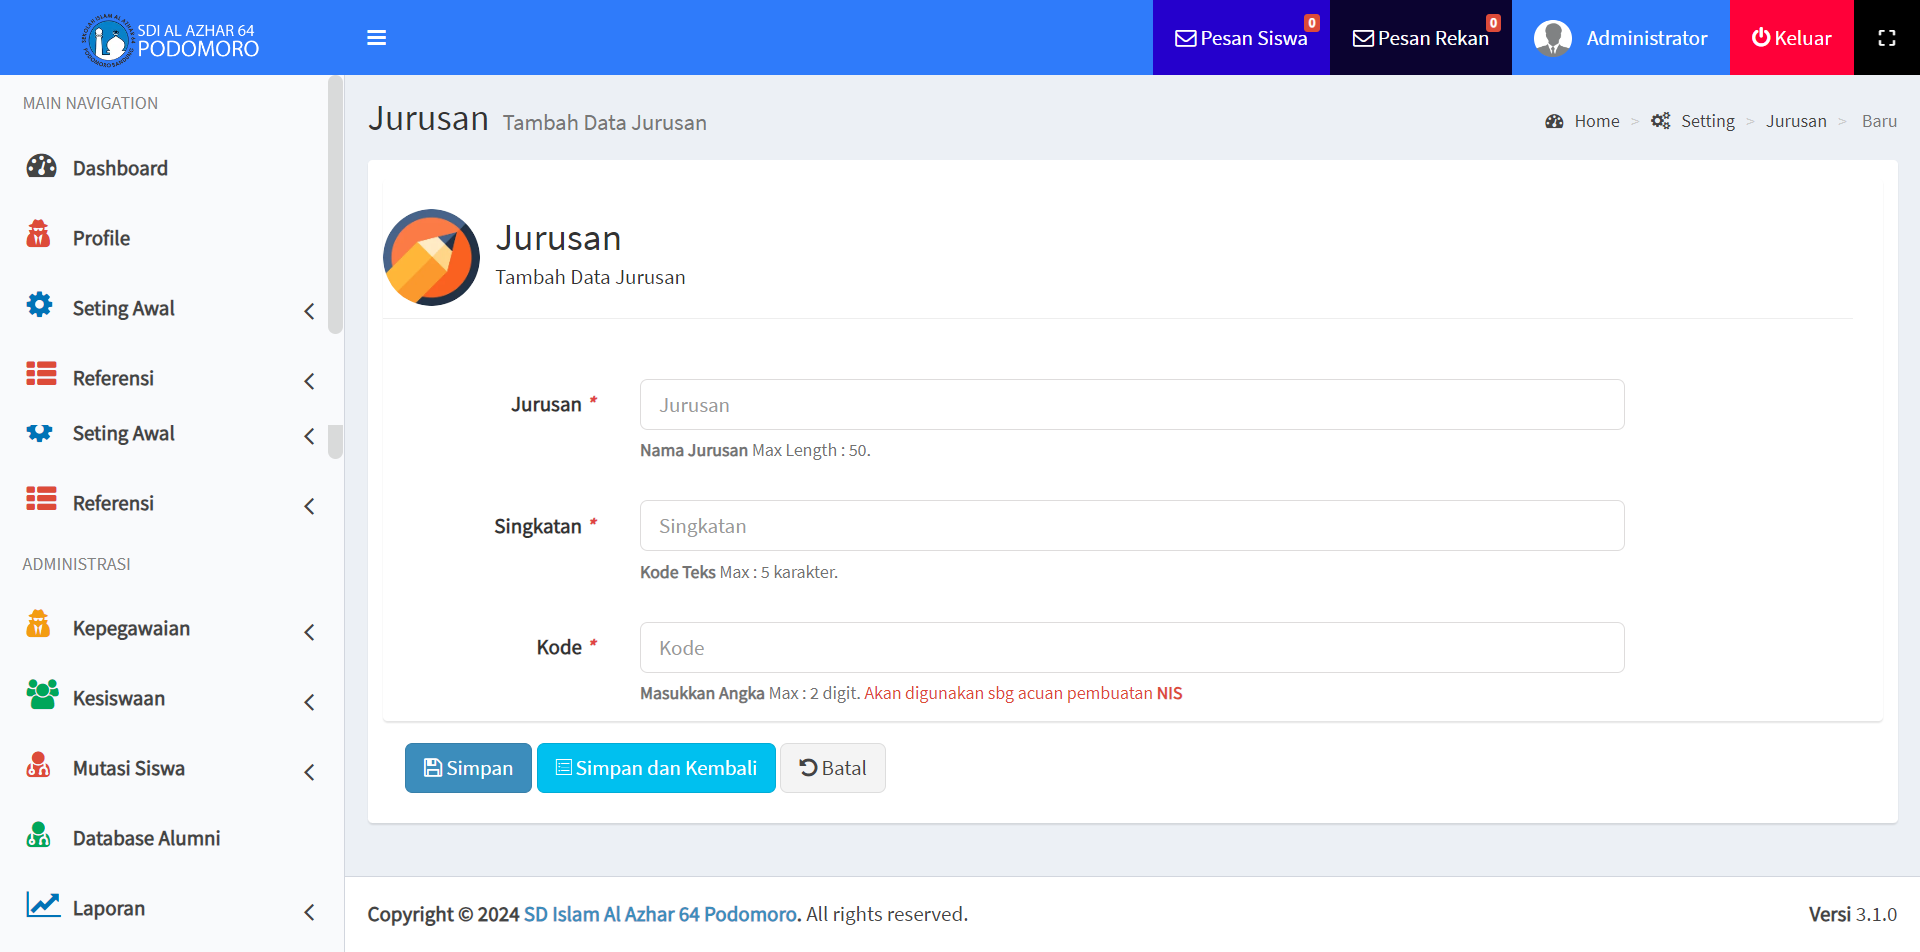Click the Database Alumni icon

click(x=39, y=836)
